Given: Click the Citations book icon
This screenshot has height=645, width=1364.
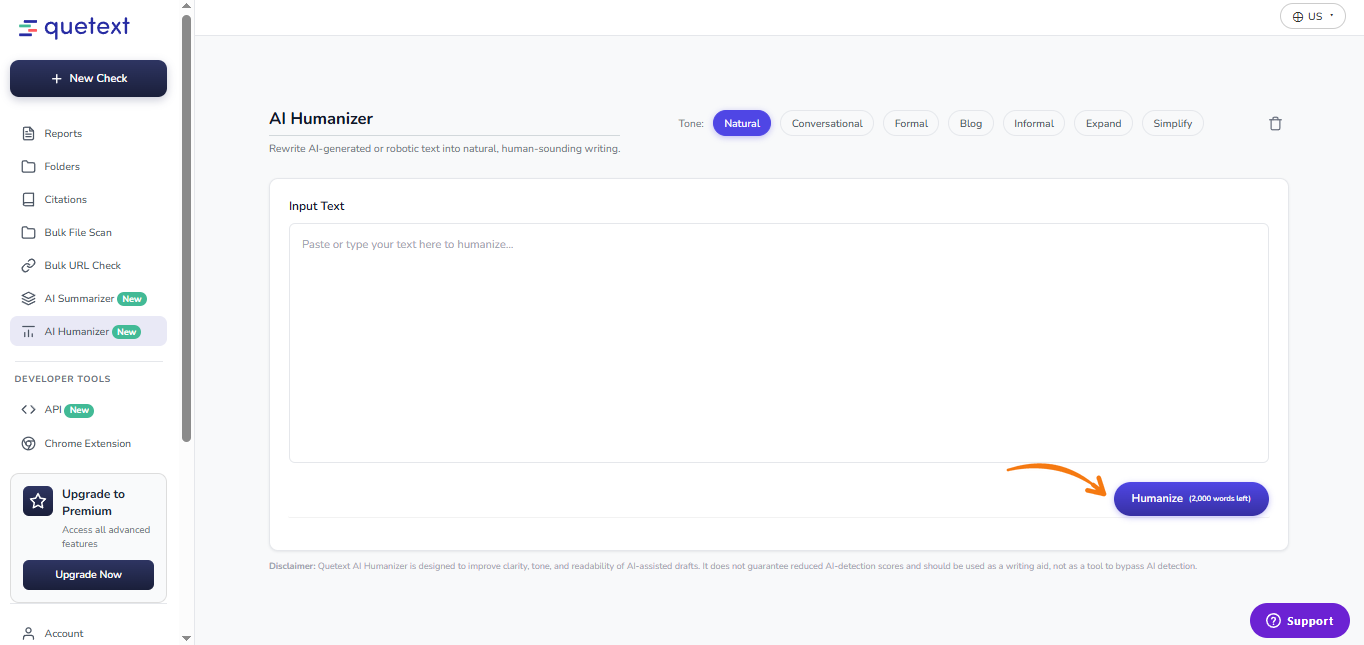Looking at the screenshot, I should pos(29,199).
